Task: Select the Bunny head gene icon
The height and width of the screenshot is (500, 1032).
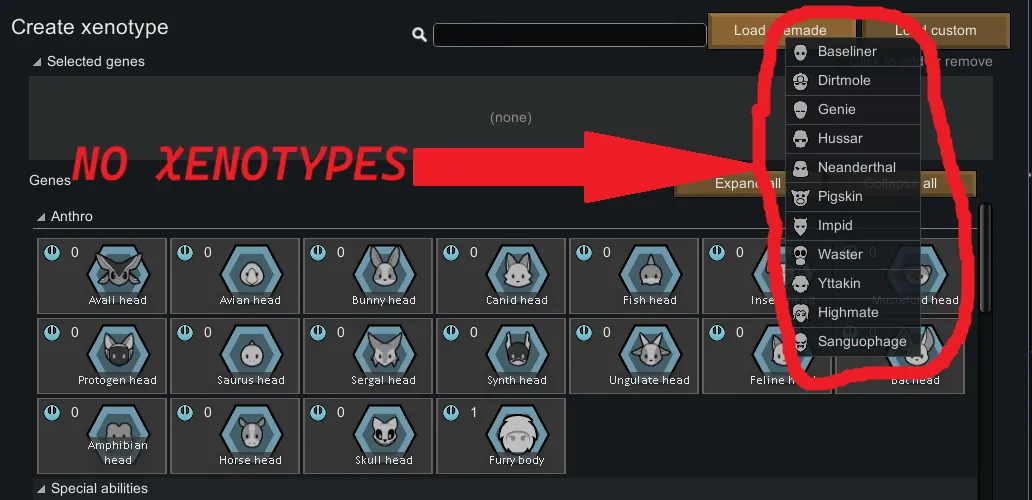Action: pyautogui.click(x=368, y=276)
